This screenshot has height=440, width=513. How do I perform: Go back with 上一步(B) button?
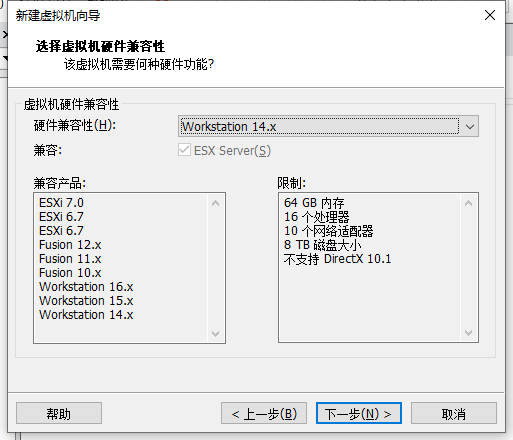click(264, 414)
